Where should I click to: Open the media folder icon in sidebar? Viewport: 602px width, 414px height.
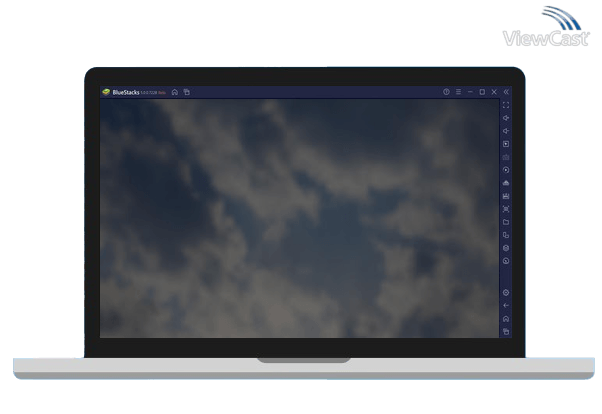(506, 222)
